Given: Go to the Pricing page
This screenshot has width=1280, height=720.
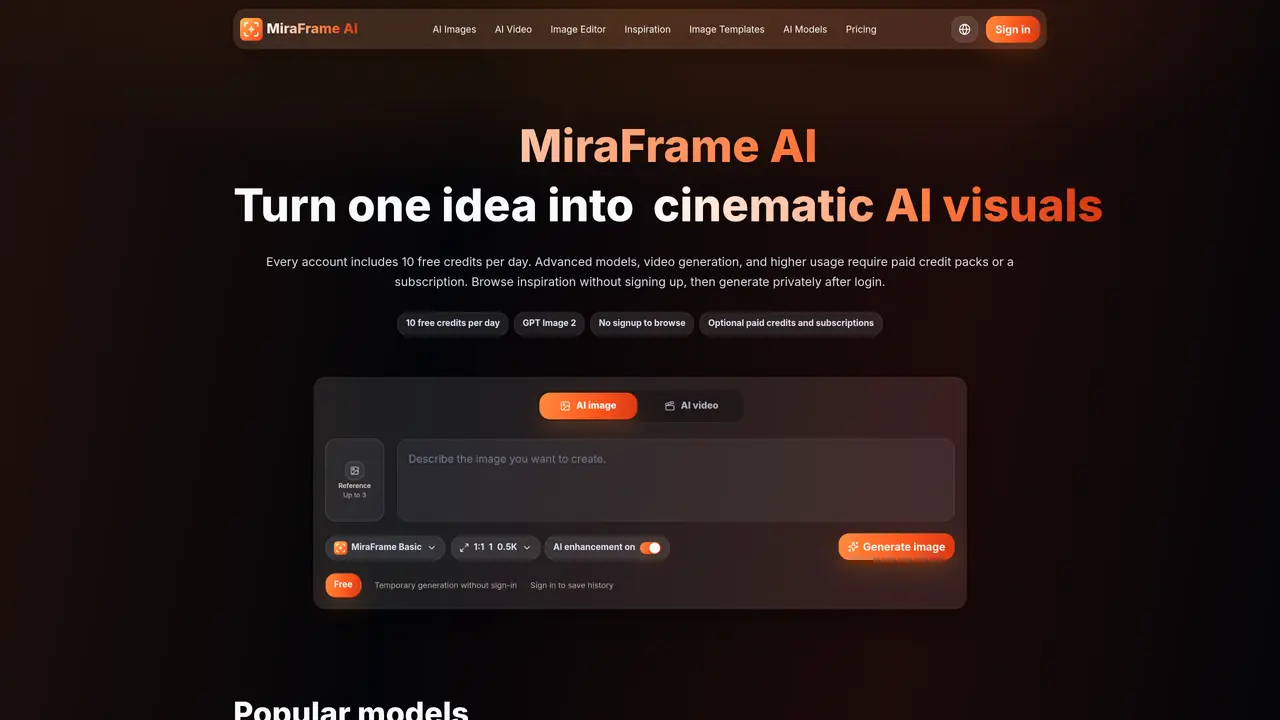Looking at the screenshot, I should (x=861, y=30).
